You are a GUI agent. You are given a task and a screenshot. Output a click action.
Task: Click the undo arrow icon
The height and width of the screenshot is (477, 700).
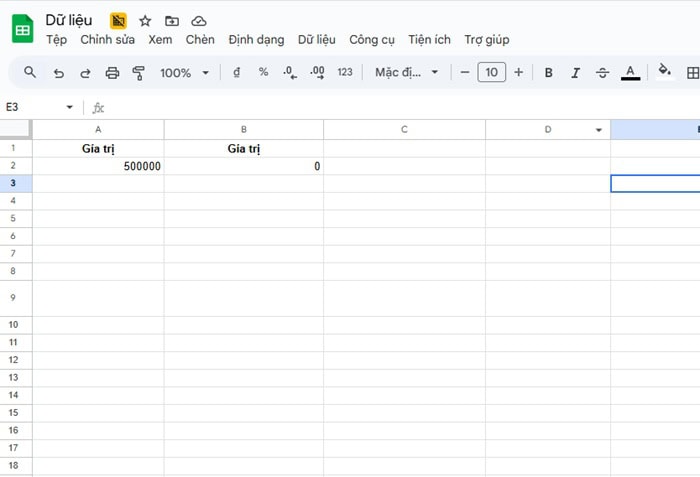click(x=58, y=72)
